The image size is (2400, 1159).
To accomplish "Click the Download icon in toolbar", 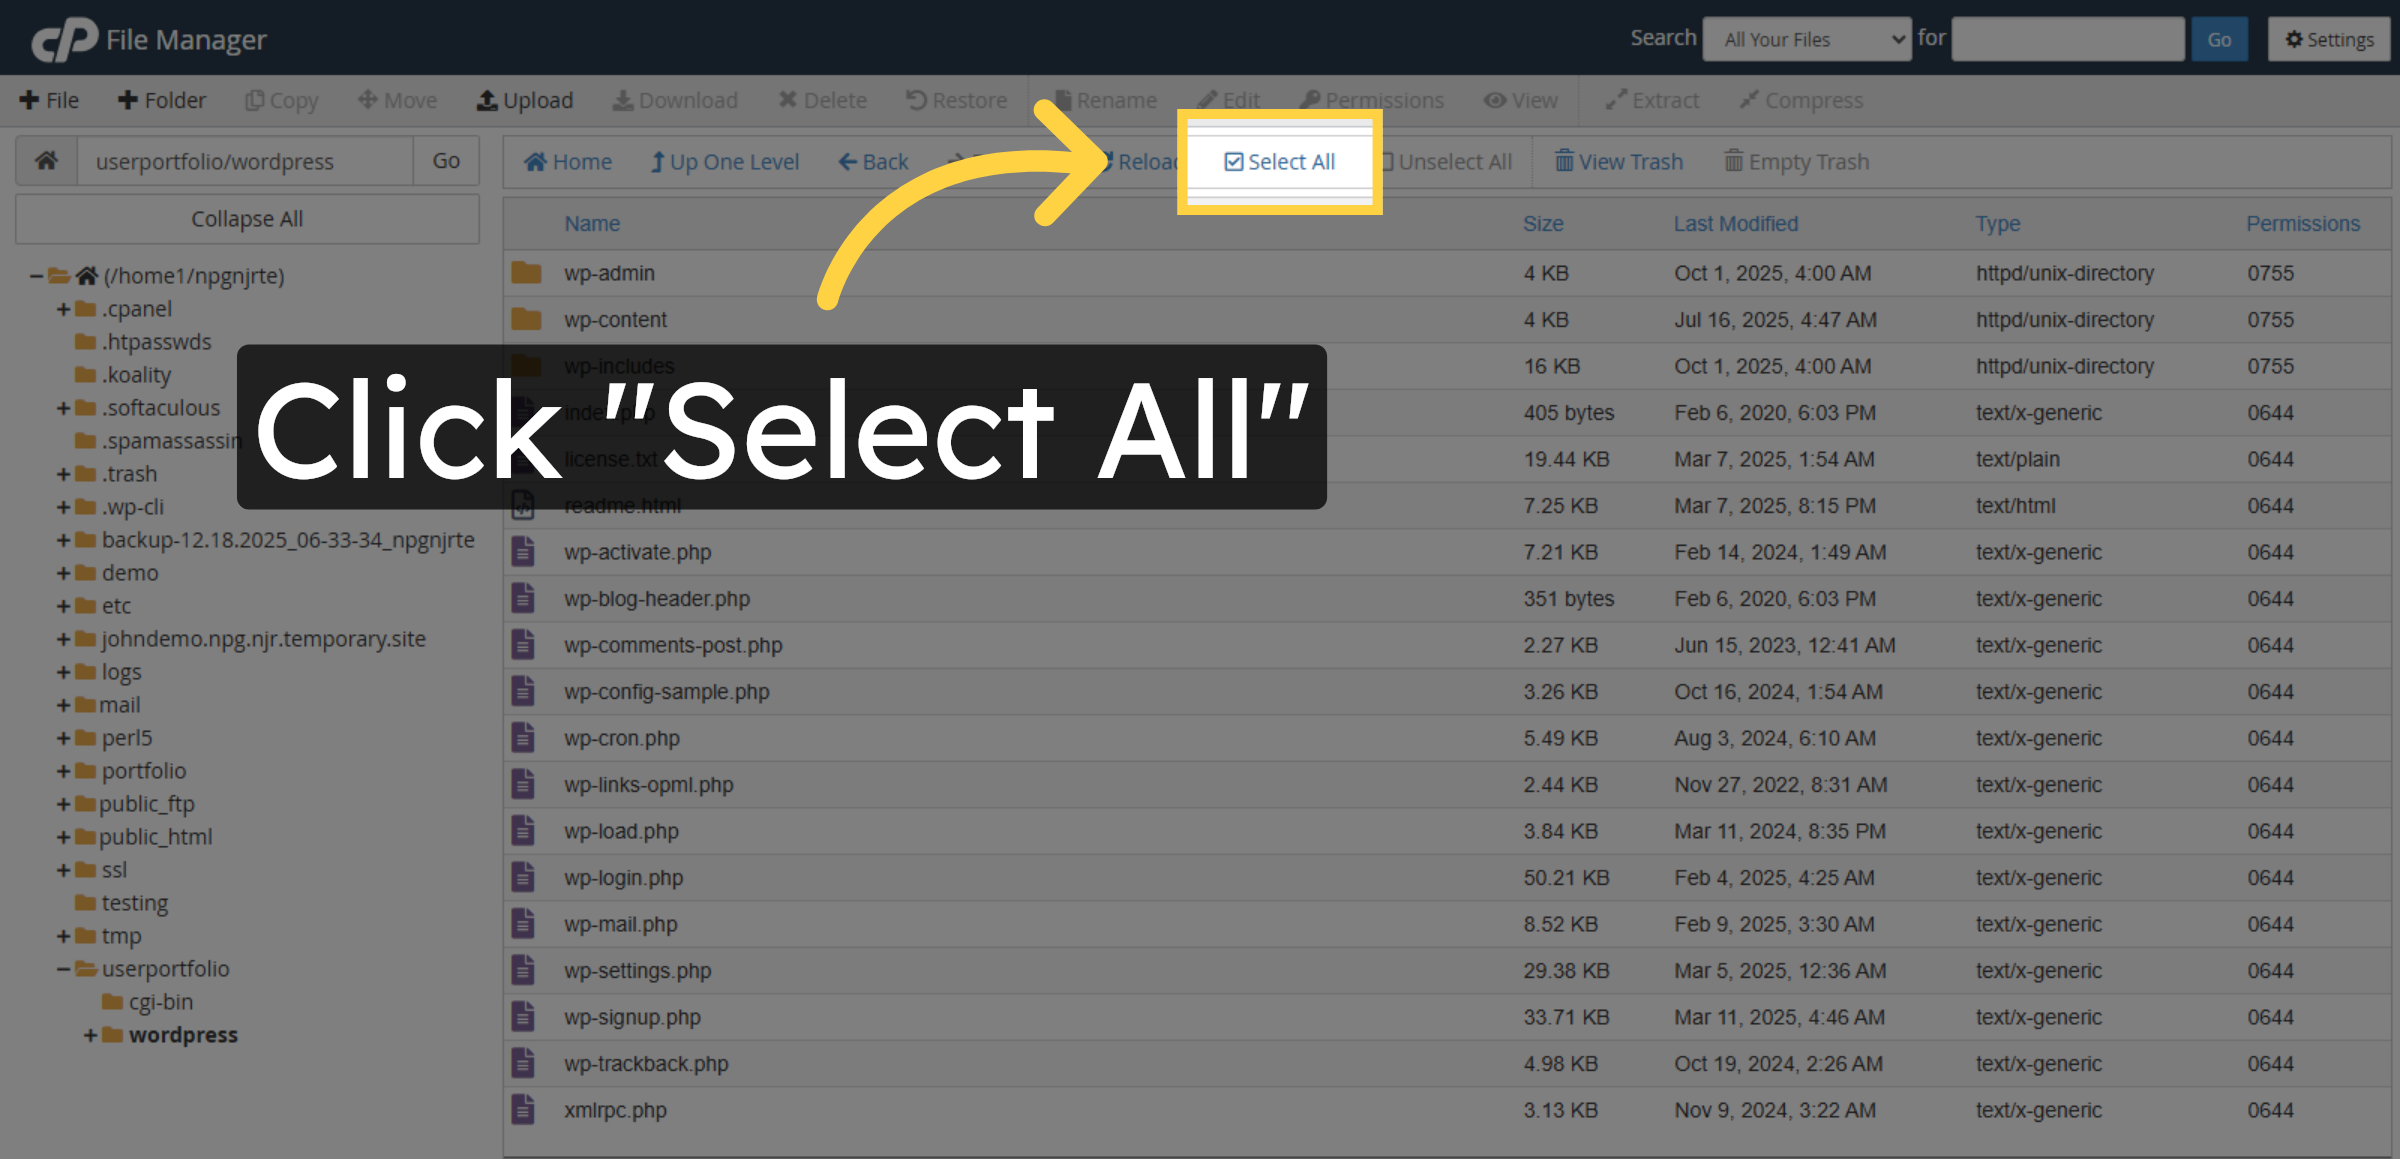I will (675, 100).
